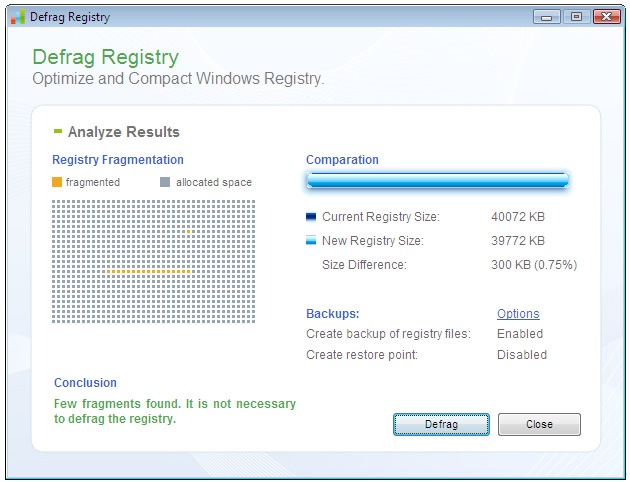Click the light blue New Registry Size icon
Viewport: 630px width, 482px height.
[311, 240]
